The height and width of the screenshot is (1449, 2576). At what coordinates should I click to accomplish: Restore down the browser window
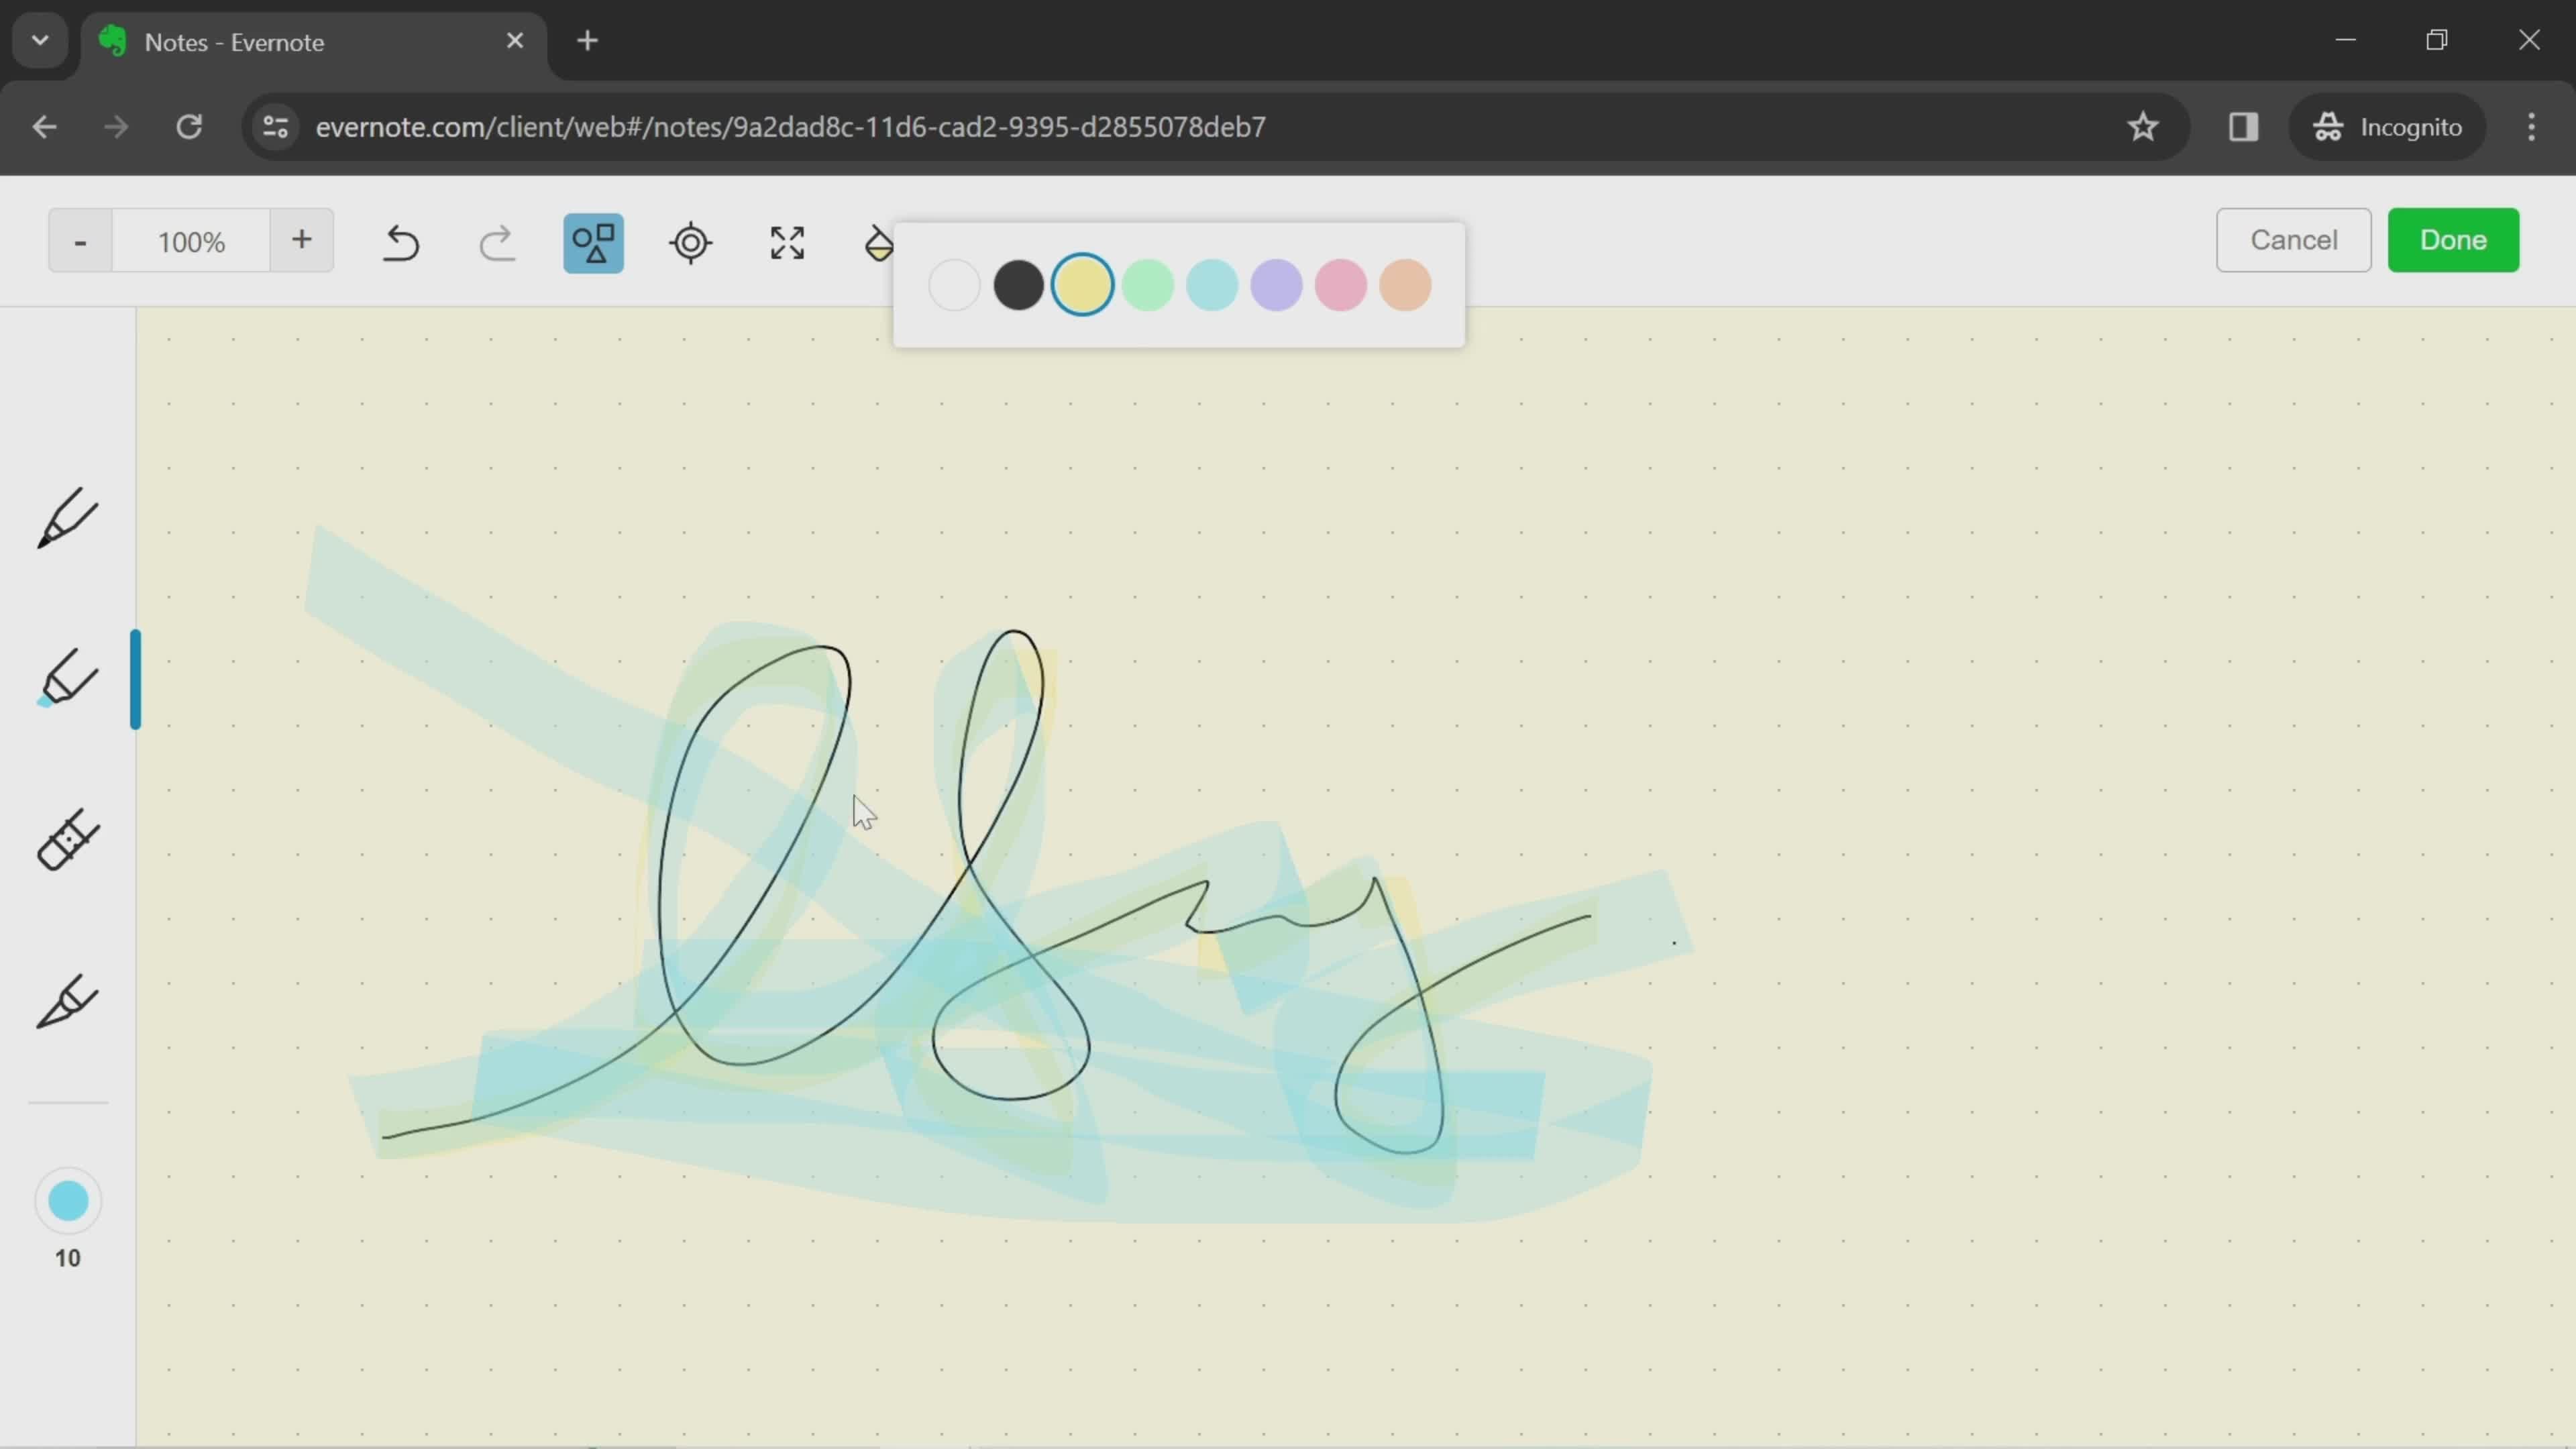(x=2437, y=40)
